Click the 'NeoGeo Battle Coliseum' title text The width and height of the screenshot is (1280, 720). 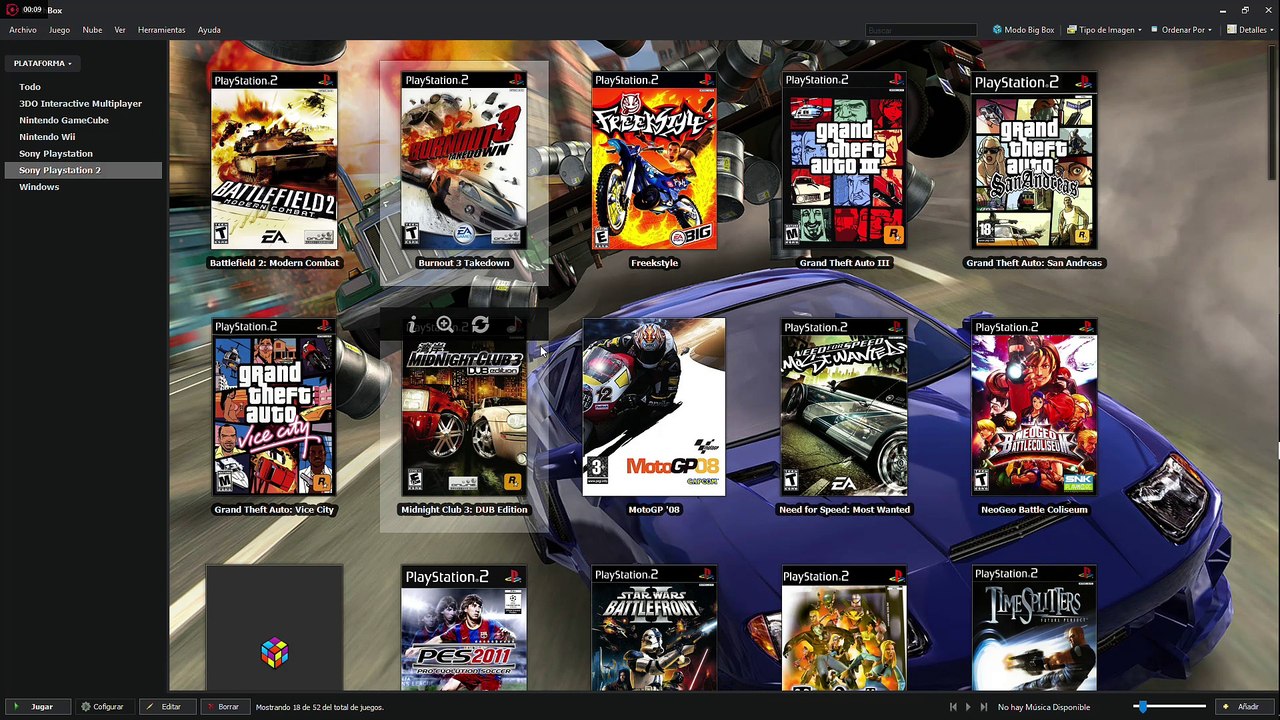(x=1034, y=510)
